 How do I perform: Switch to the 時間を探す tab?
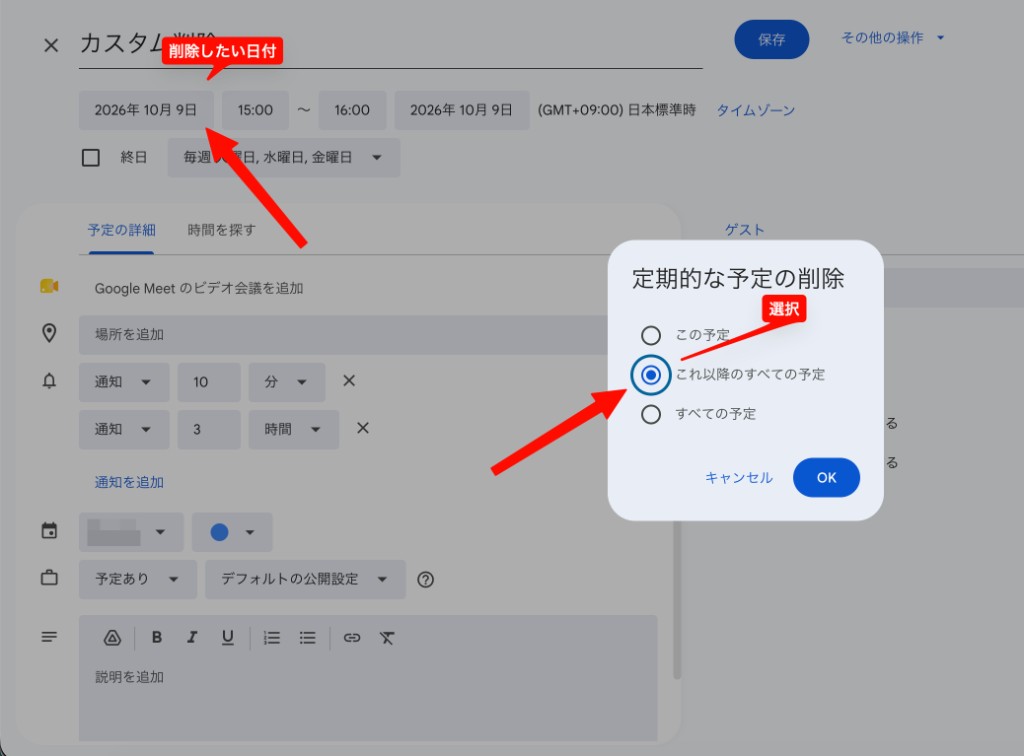click(221, 230)
